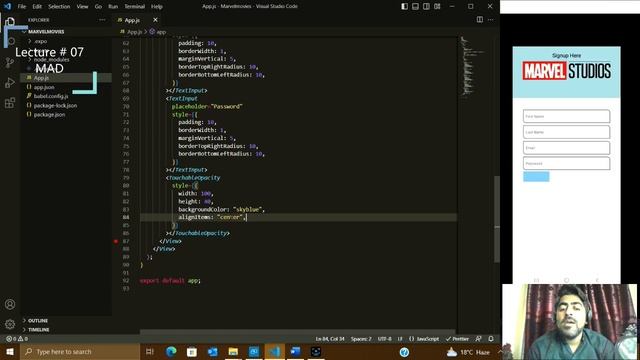Viewport: 640px width, 360px height.
Task: Split the editor to the right
Action: point(480,20)
